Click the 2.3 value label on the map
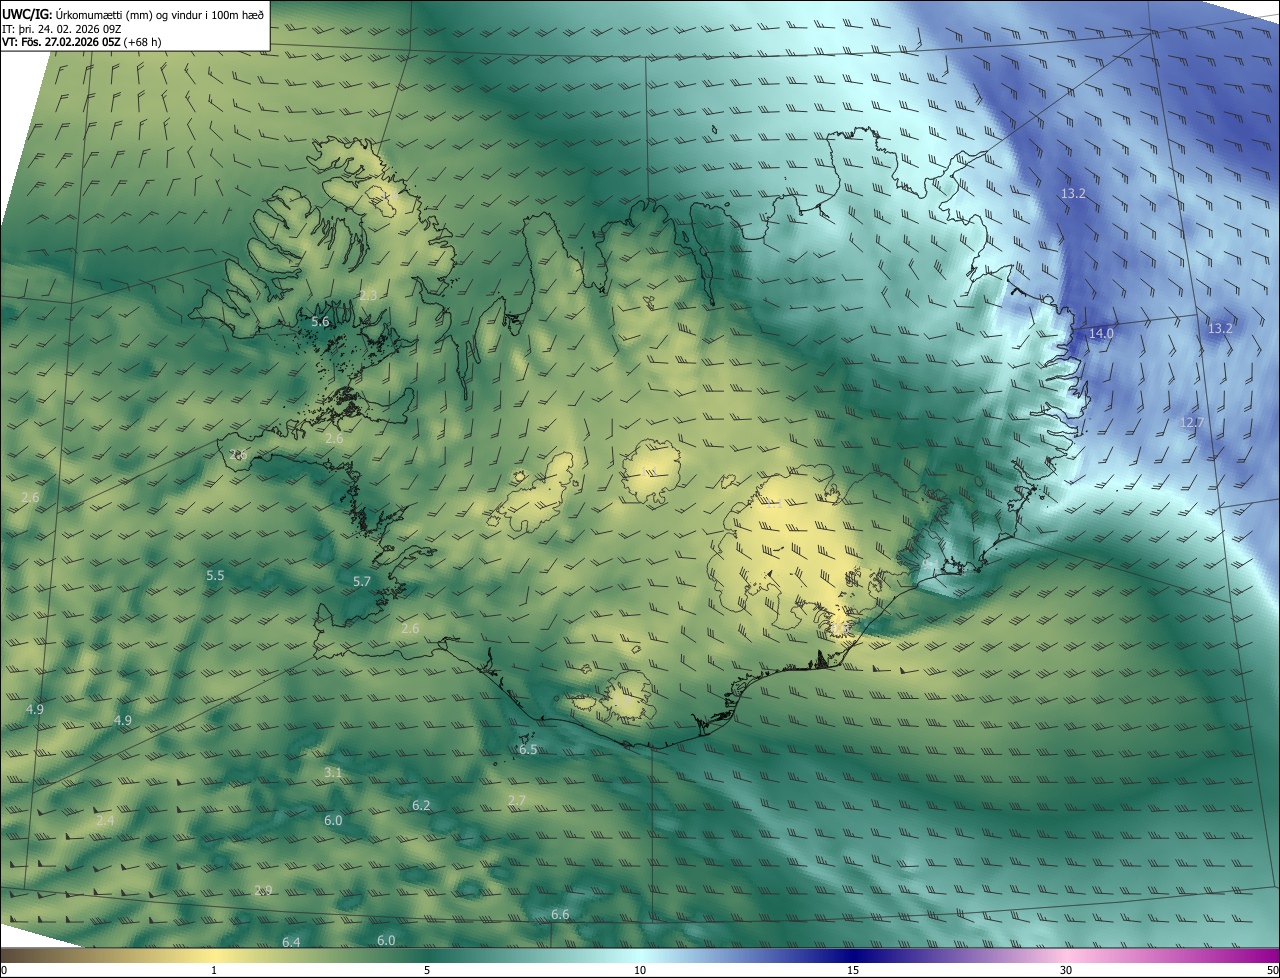The height and width of the screenshot is (978, 1280). click(369, 296)
